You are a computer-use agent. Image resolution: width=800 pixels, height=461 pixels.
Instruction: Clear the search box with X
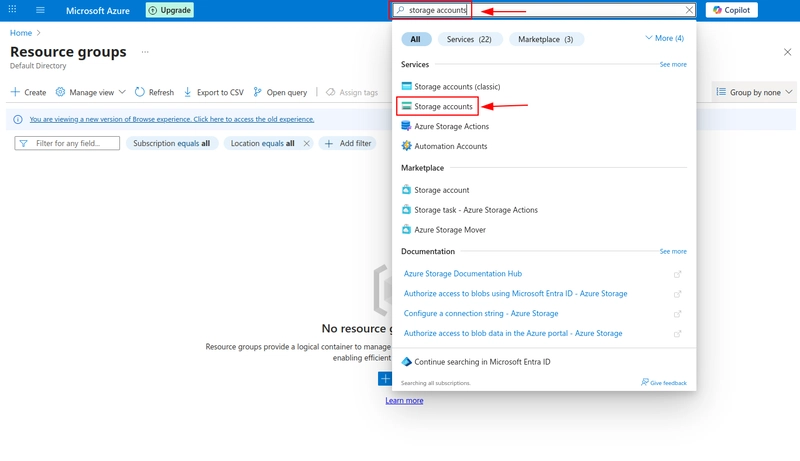(689, 10)
